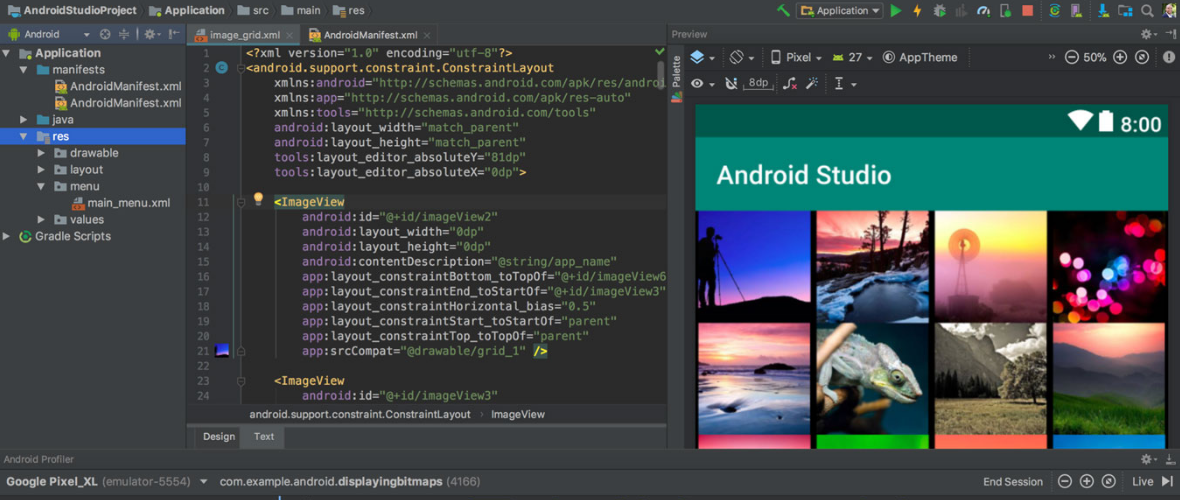Image resolution: width=1180 pixels, height=500 pixels.
Task: Click the Clear All Constraints icon
Action: click(790, 84)
